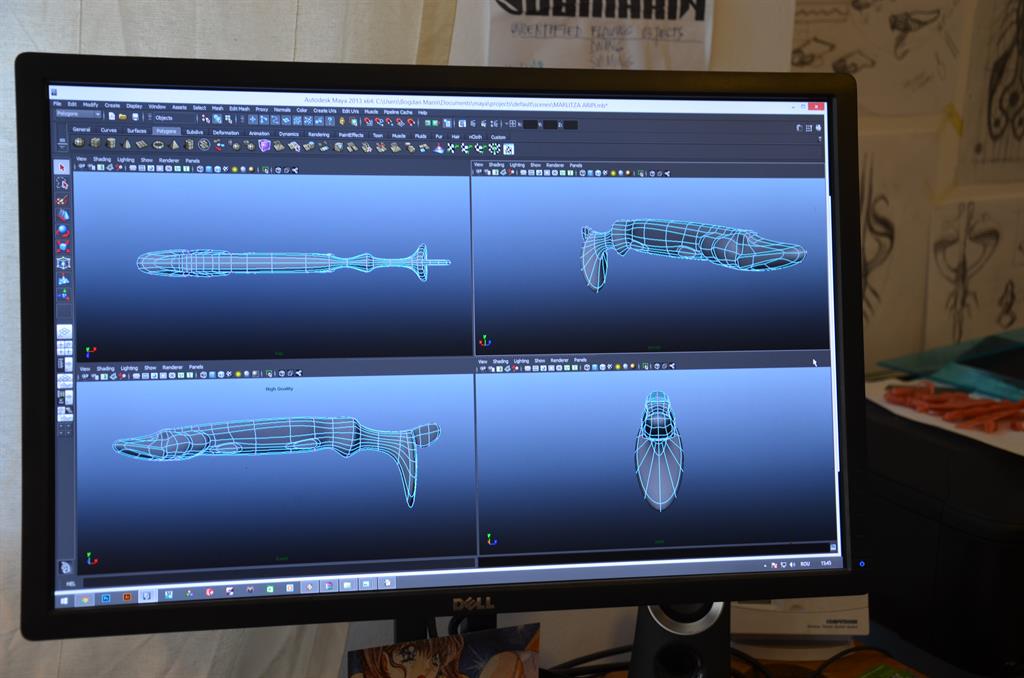This screenshot has height=678, width=1024.
Task: Click select by component type icon
Action: pyautogui.click(x=229, y=120)
